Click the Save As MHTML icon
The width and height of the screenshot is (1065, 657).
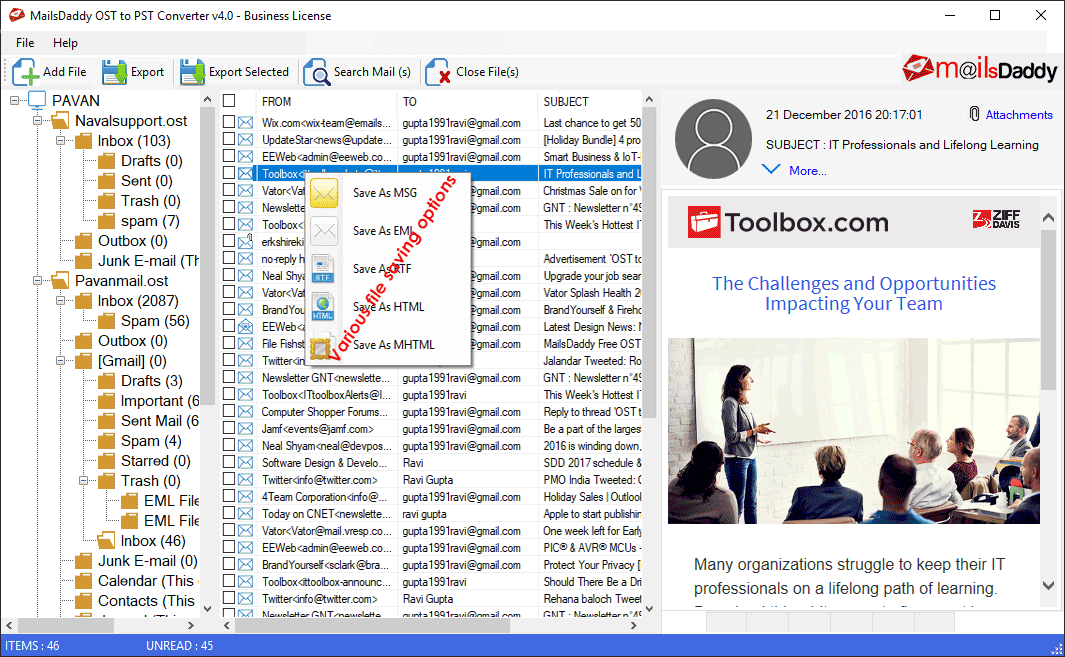[320, 347]
